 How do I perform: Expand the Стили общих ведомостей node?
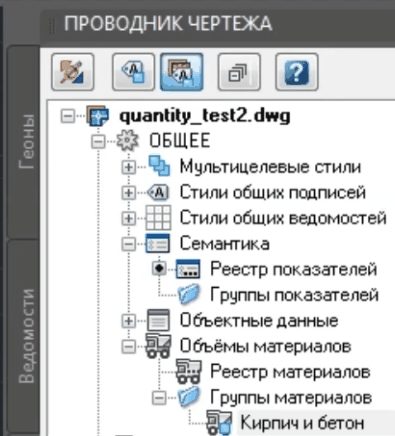pyautogui.click(x=129, y=219)
